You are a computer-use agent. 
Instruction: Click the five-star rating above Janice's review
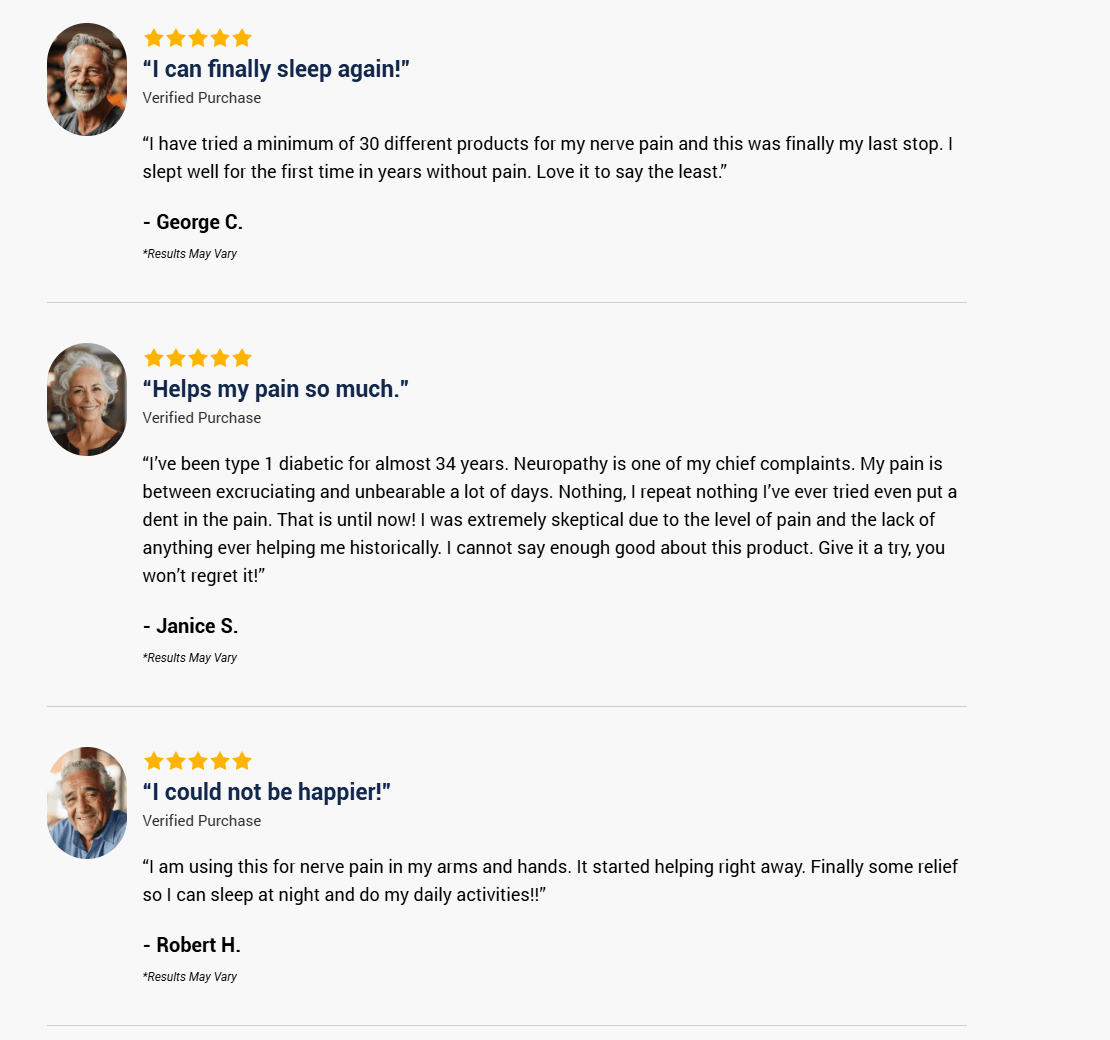pos(197,358)
